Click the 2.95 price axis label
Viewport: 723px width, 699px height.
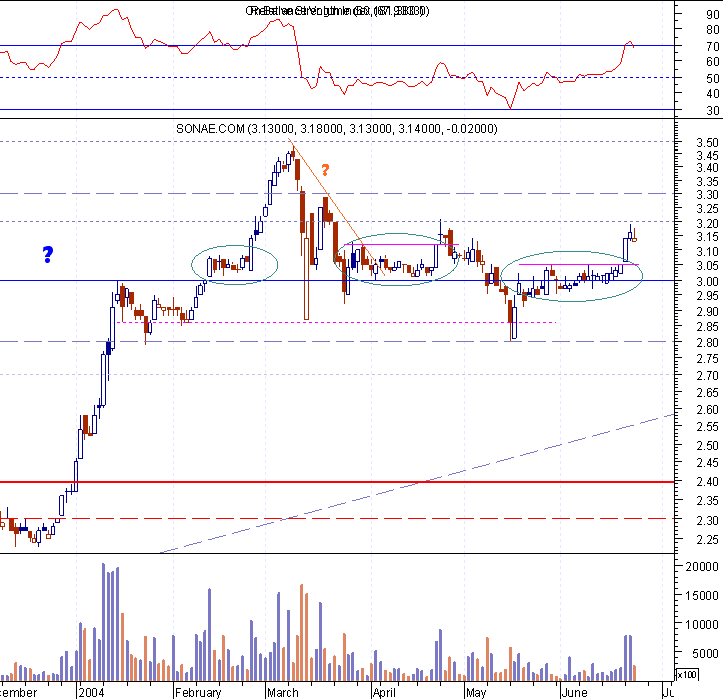707,296
